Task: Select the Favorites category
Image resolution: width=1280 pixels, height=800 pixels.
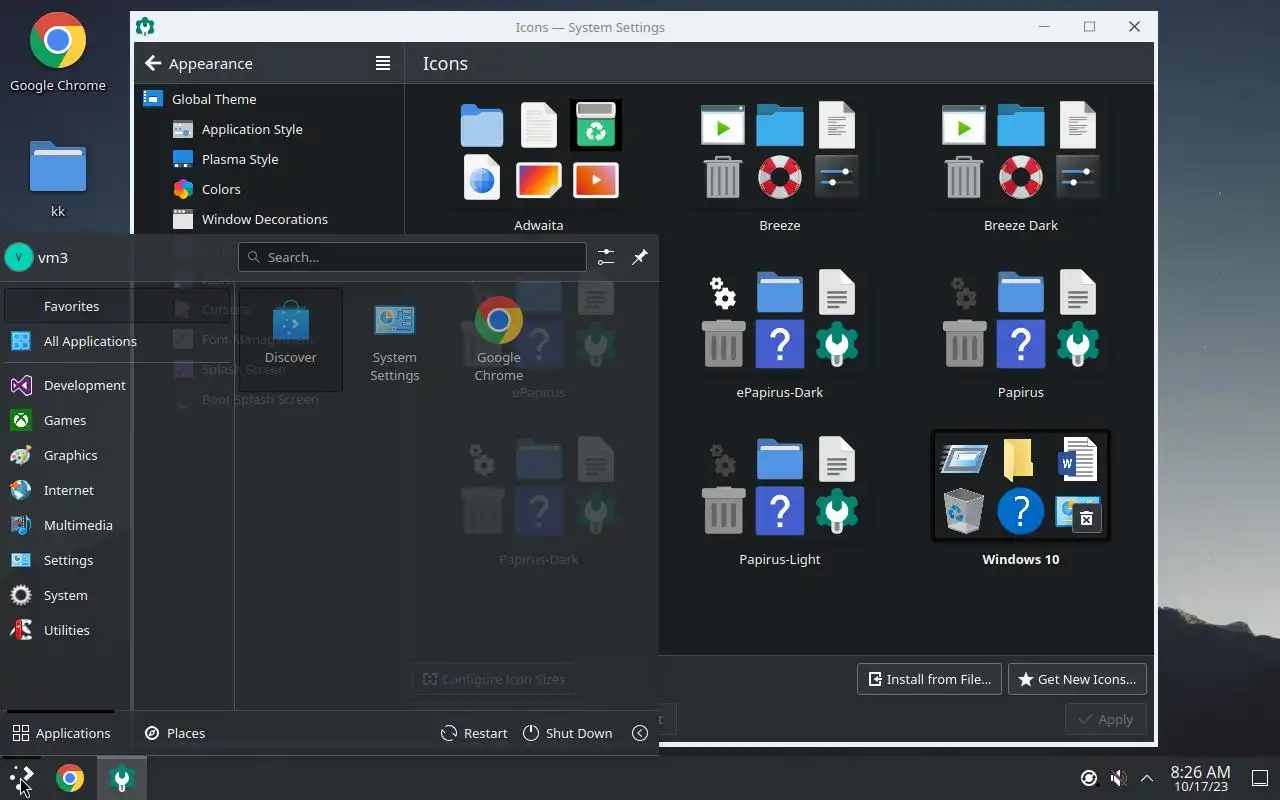Action: (118, 306)
